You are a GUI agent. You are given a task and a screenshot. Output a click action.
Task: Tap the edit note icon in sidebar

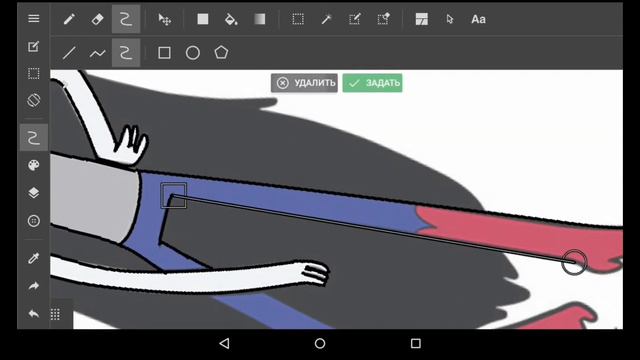tap(33, 47)
